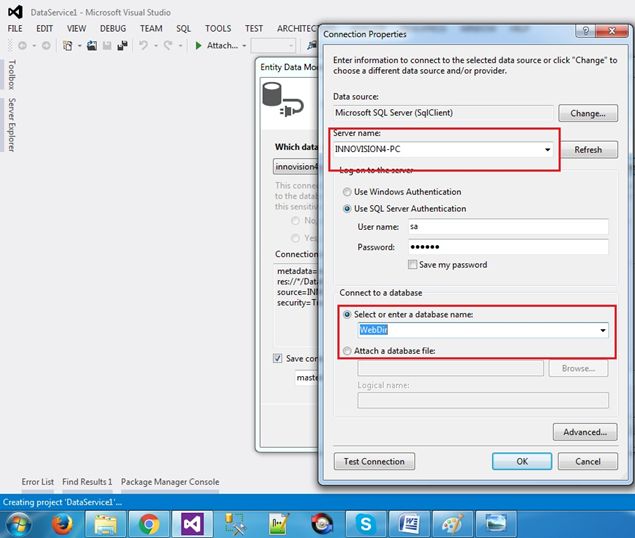635x538 pixels.
Task: Open the SQL menu
Action: click(183, 28)
